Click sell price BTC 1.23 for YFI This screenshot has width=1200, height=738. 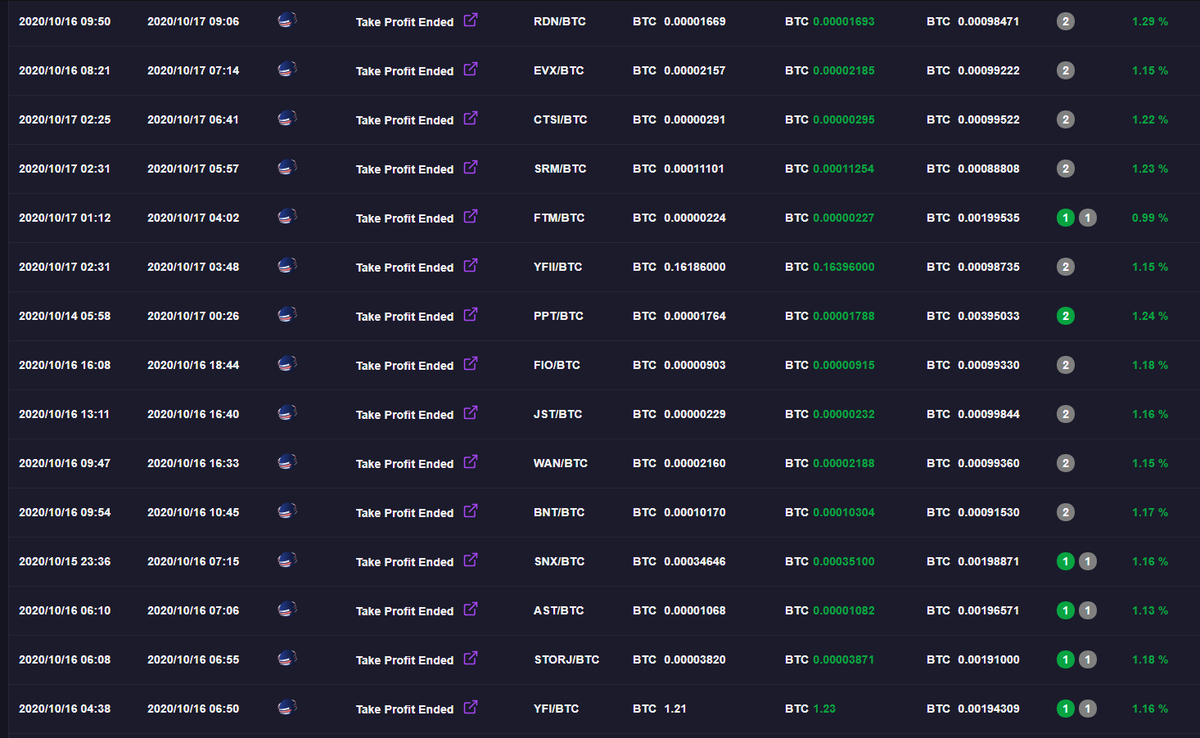pyautogui.click(x=810, y=709)
